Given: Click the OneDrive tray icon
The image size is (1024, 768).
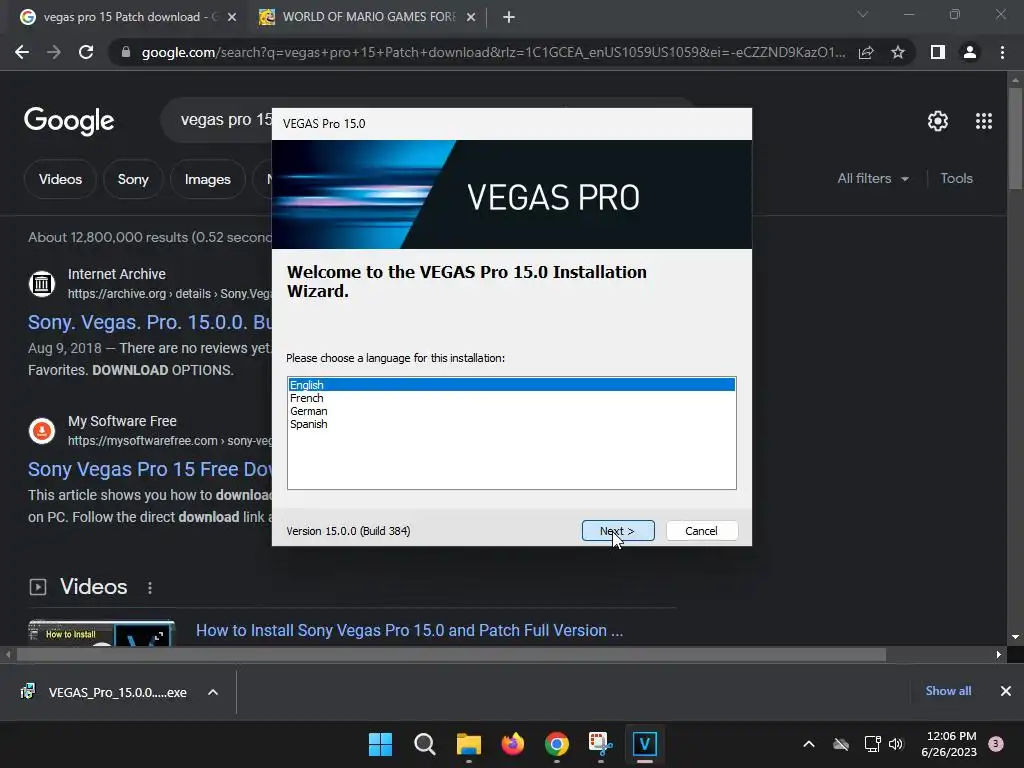Looking at the screenshot, I should [x=841, y=744].
